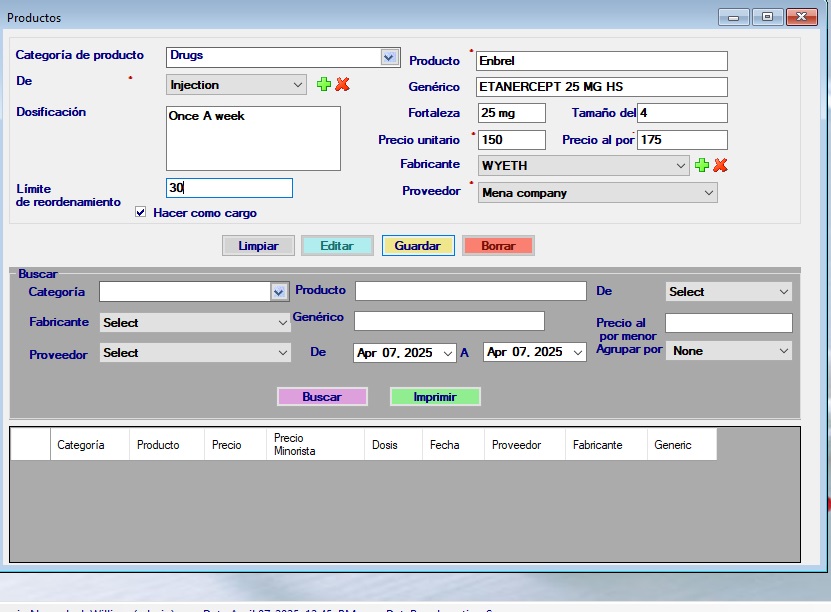Toggle the 'Hacer como cargo' checkbox
Viewport: 831px width, 612px height.
pos(141,212)
